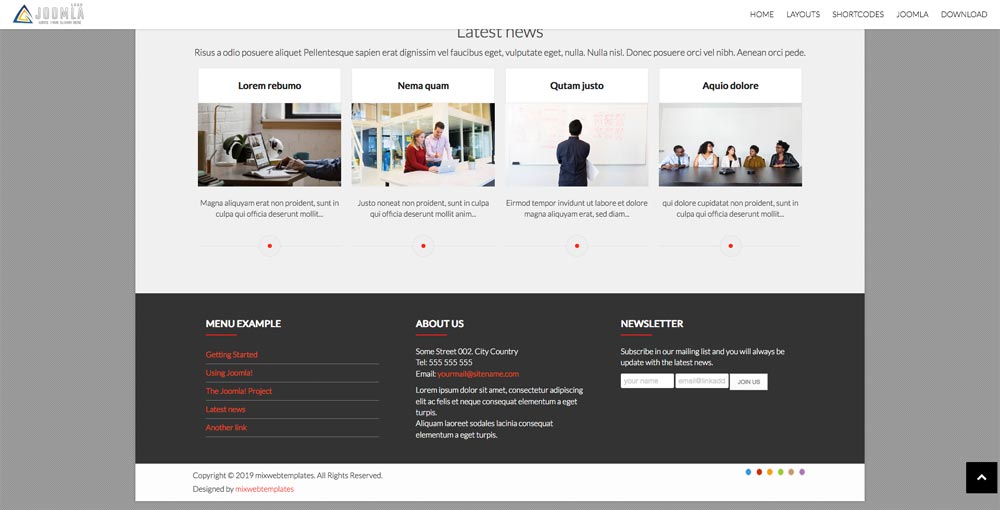Open the Shortcodes menu
The width and height of the screenshot is (1000, 510).
point(858,15)
